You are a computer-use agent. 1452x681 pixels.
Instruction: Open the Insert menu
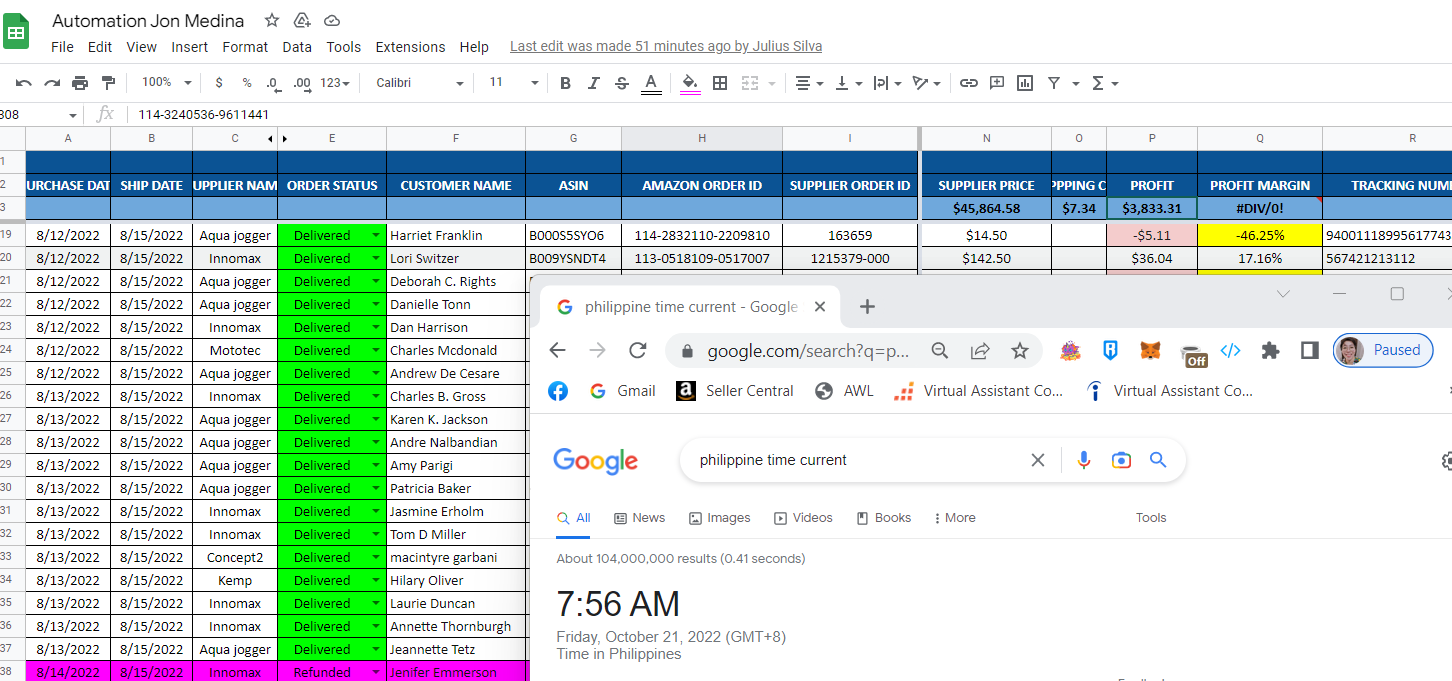[190, 47]
